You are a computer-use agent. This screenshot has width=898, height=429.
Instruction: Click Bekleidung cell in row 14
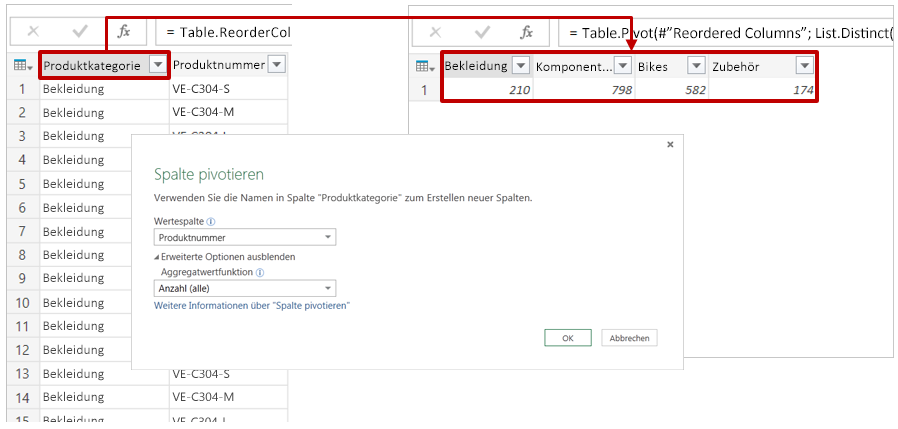pyautogui.click(x=105, y=397)
